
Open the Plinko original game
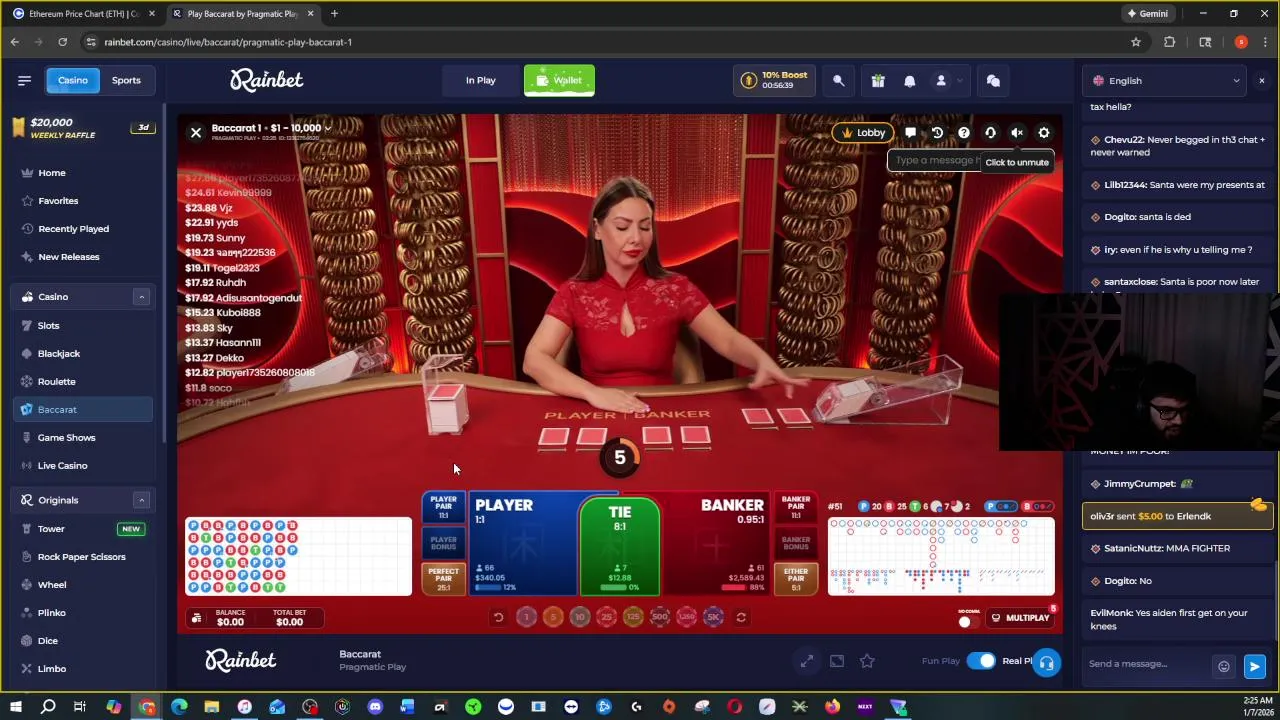click(x=82, y=613)
